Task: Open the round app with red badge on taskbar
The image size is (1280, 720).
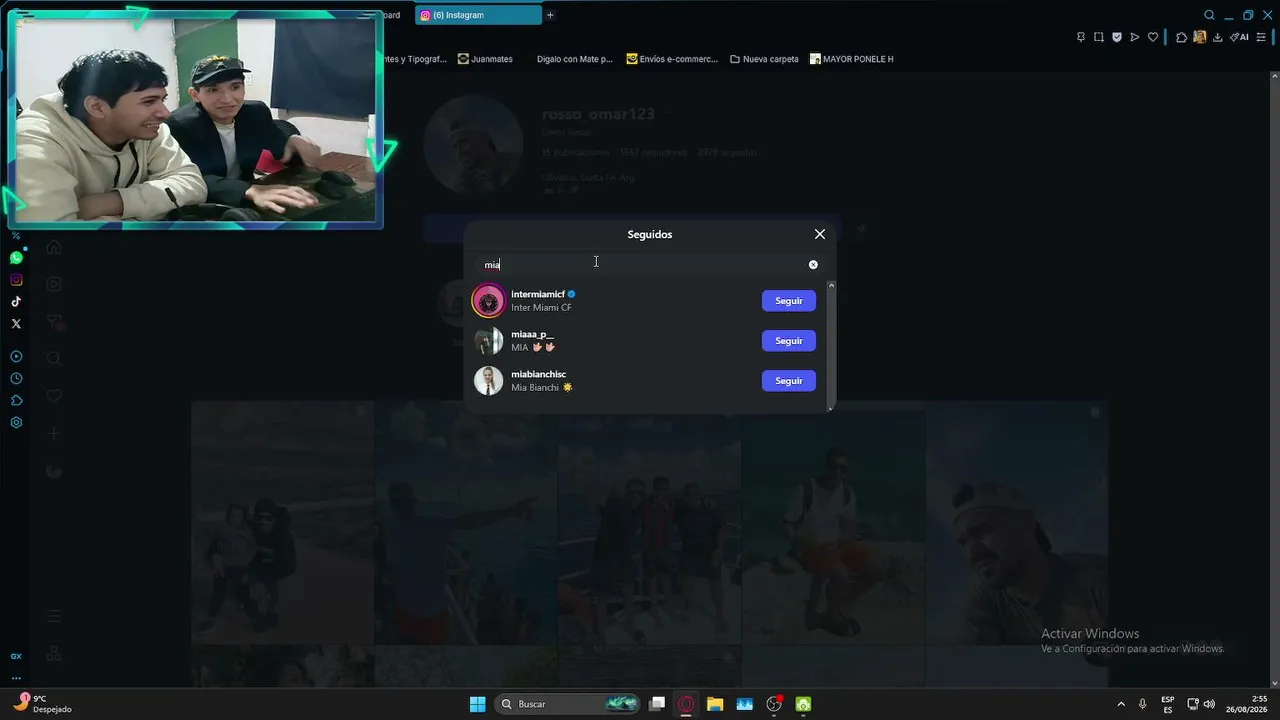Action: coord(774,704)
